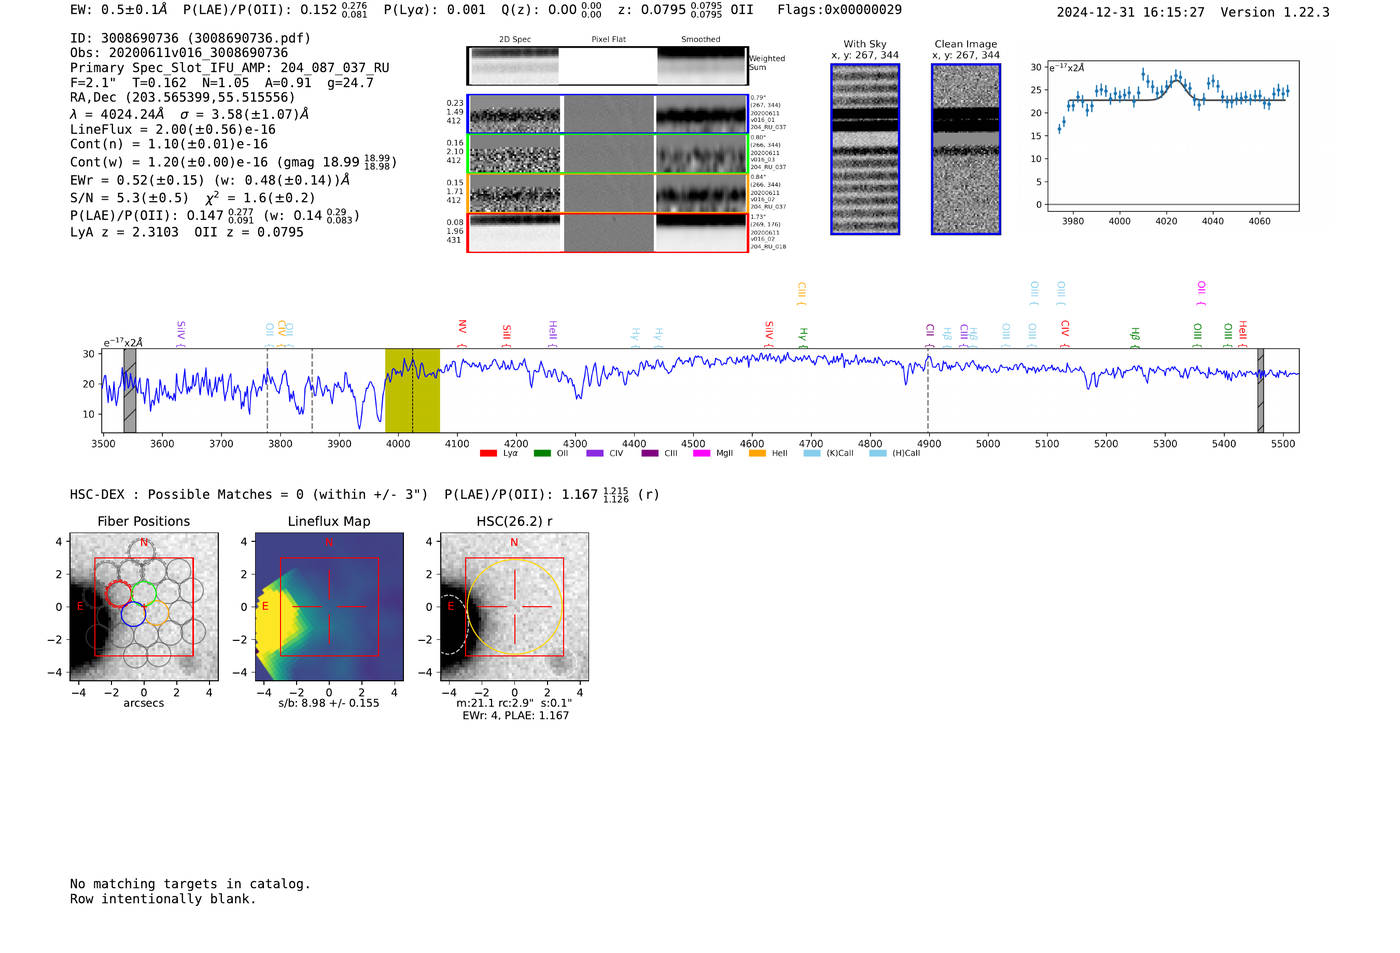
Task: Select the With Sky cutout panel
Action: point(865,149)
